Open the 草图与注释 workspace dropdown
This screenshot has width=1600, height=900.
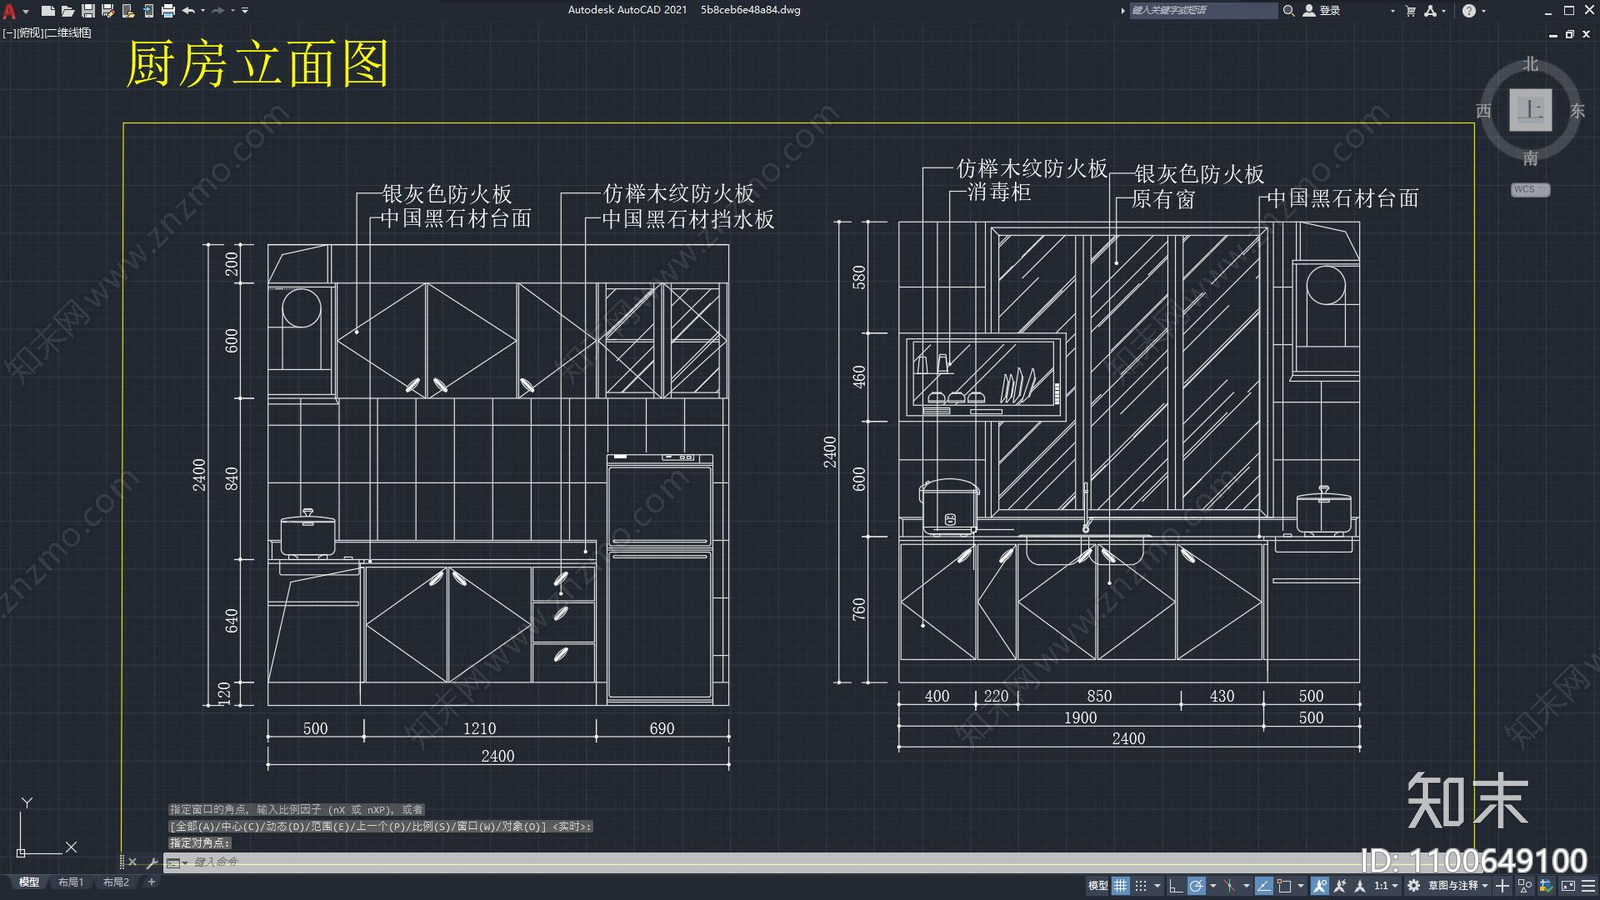(1458, 885)
